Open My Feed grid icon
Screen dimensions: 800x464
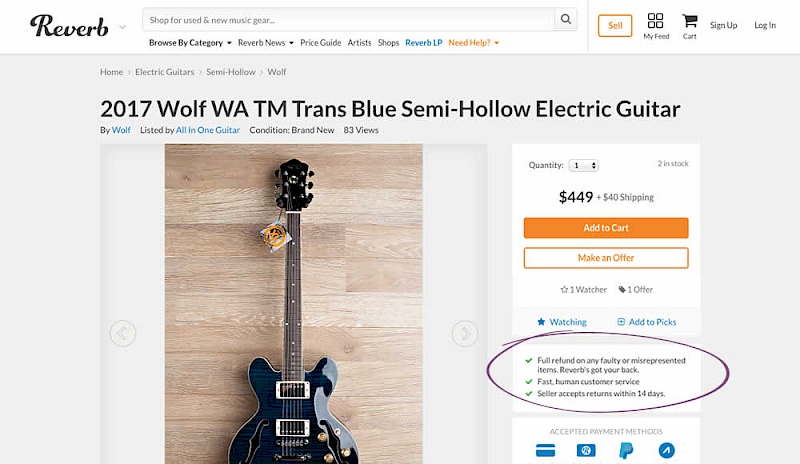click(656, 21)
